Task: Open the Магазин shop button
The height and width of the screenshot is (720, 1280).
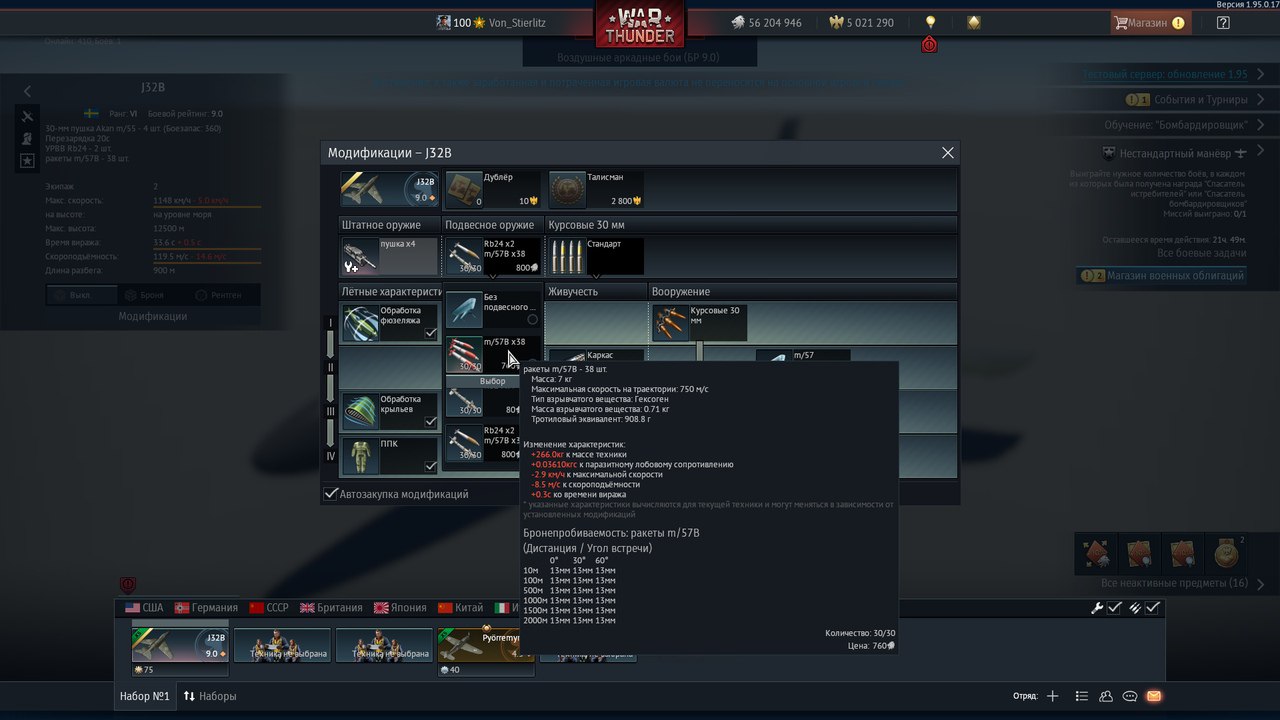Action: pos(1150,22)
